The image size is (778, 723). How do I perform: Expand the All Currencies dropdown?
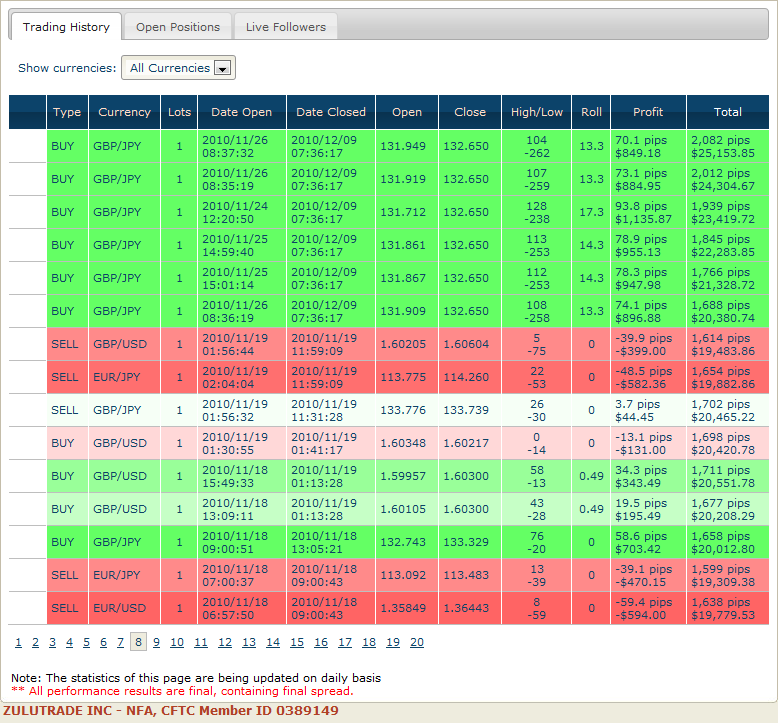click(x=178, y=68)
